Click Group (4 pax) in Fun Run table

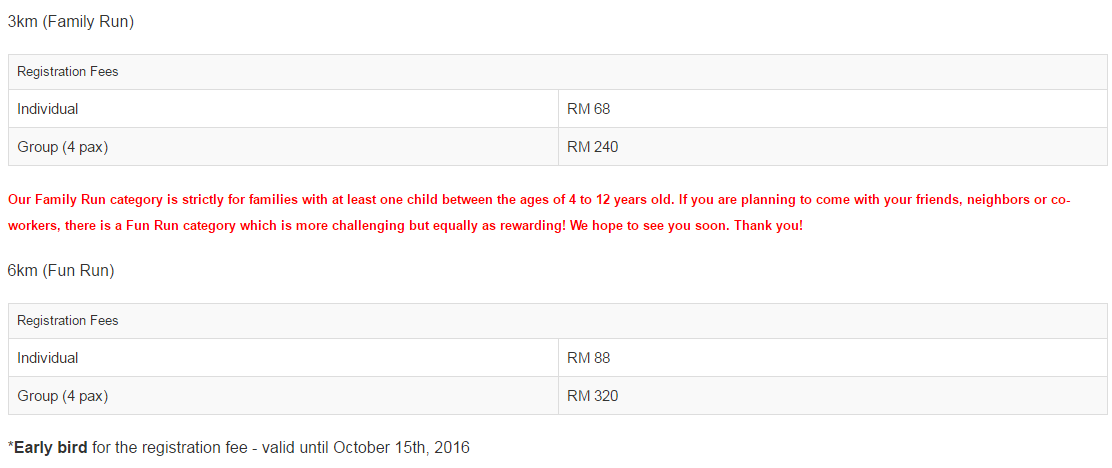(62, 396)
